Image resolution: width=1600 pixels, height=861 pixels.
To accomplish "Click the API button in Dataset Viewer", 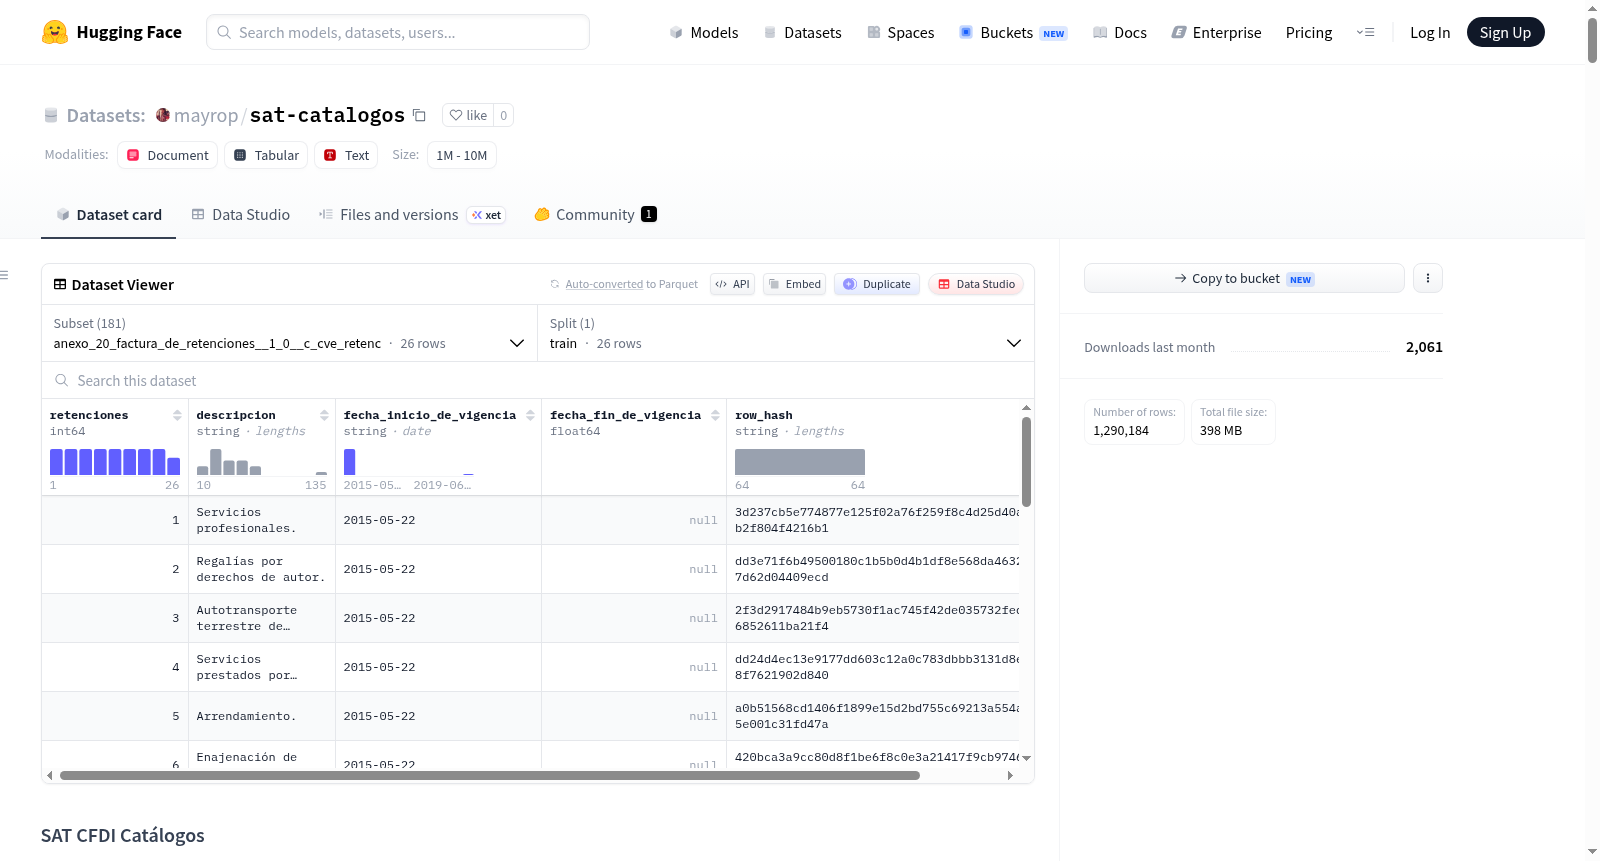I will click(x=732, y=284).
